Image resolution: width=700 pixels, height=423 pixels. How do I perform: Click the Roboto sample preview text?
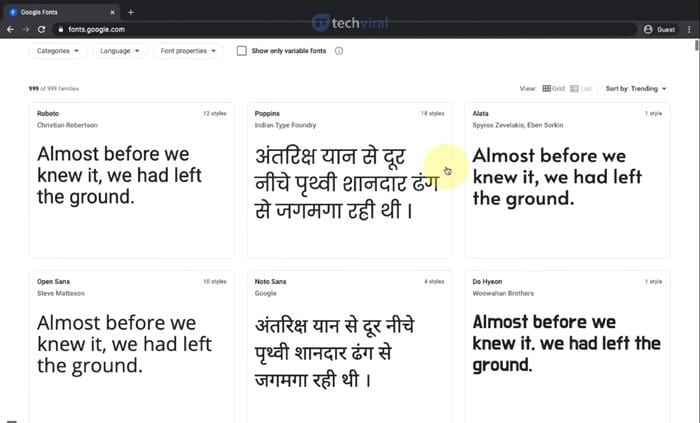(x=119, y=175)
